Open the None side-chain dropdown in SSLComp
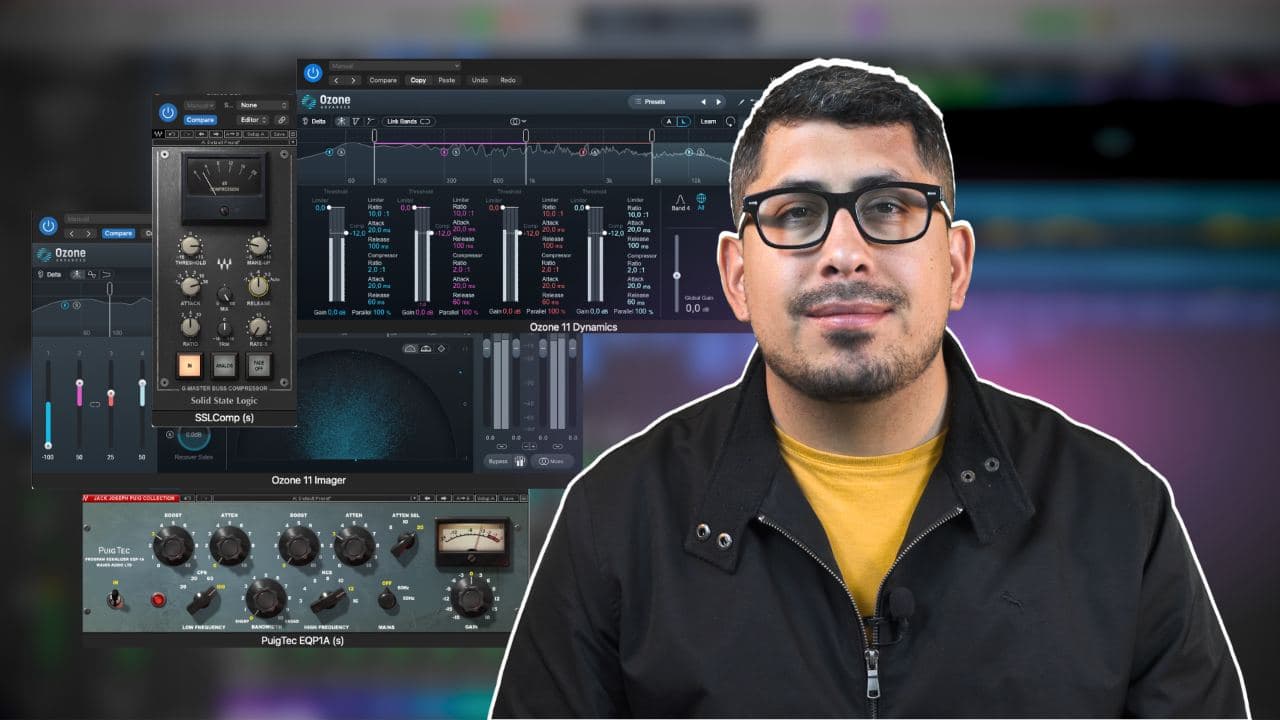 click(264, 104)
